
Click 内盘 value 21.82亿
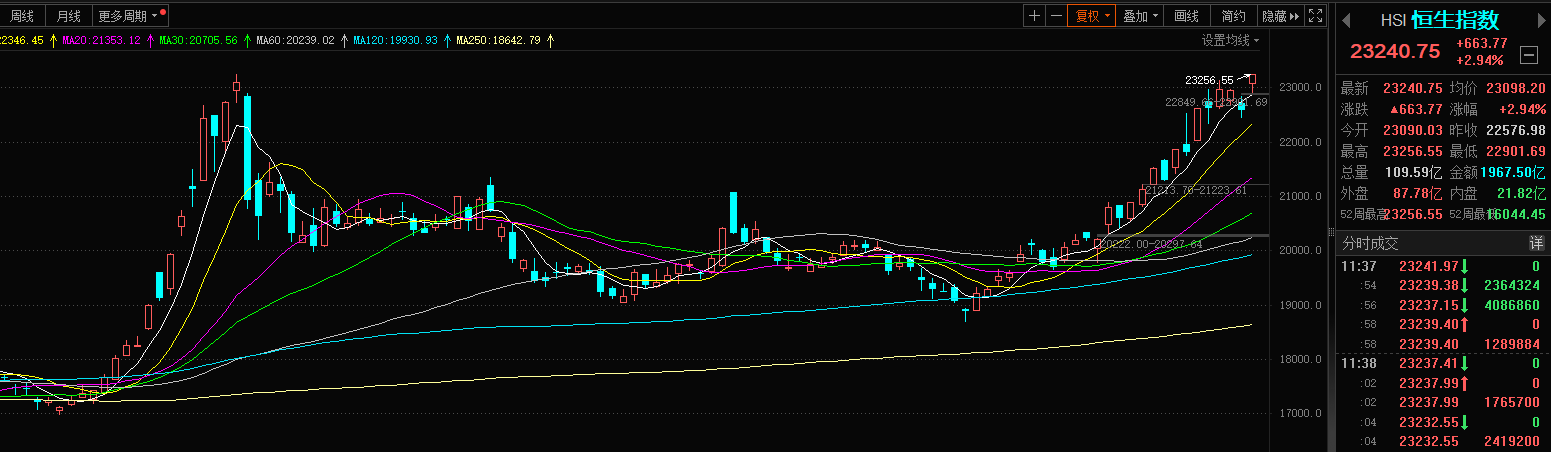tap(1520, 193)
